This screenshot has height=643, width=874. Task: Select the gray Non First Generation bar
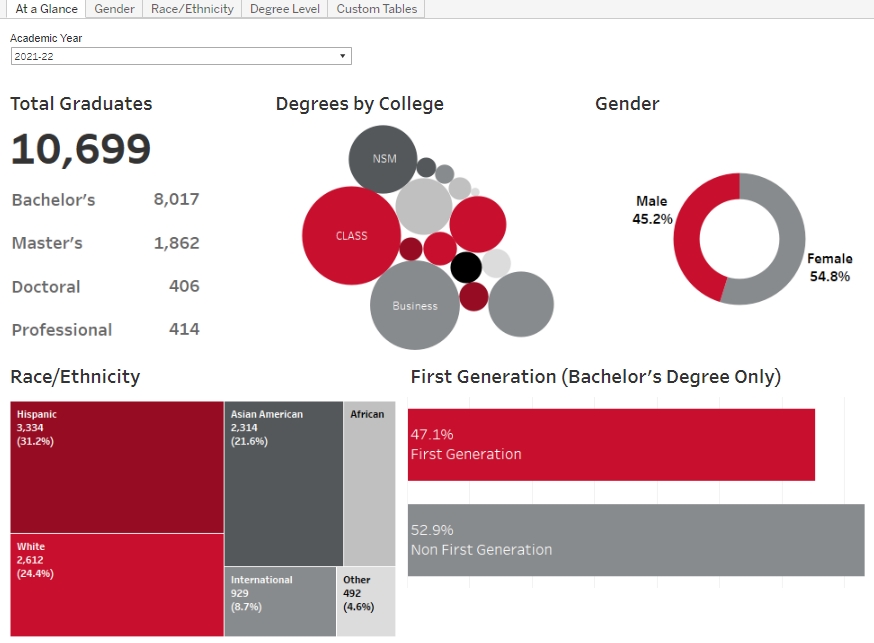click(x=636, y=540)
